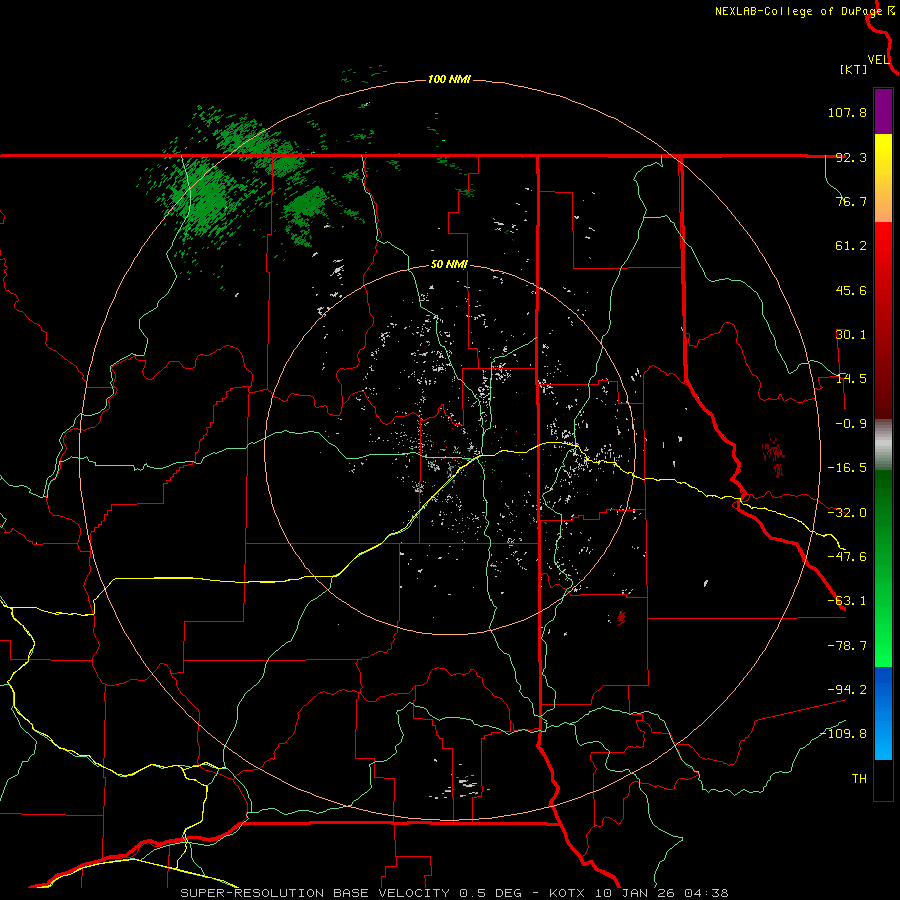Click the -16.5 velocity scale value
Screen dimensions: 900x900
pyautogui.click(x=847, y=468)
